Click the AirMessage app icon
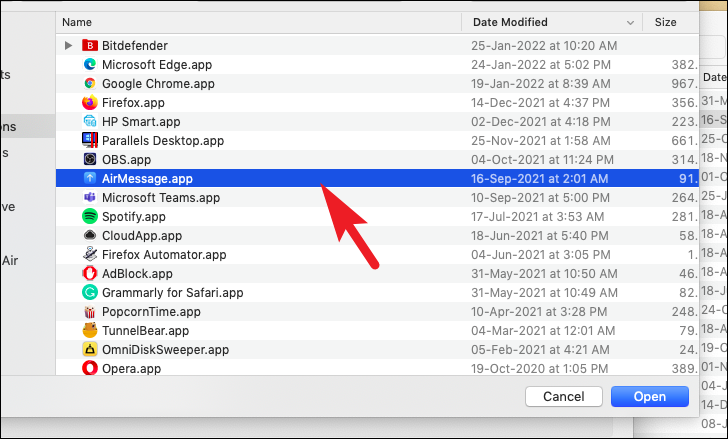Image resolution: width=728 pixels, height=439 pixels. (x=90, y=179)
